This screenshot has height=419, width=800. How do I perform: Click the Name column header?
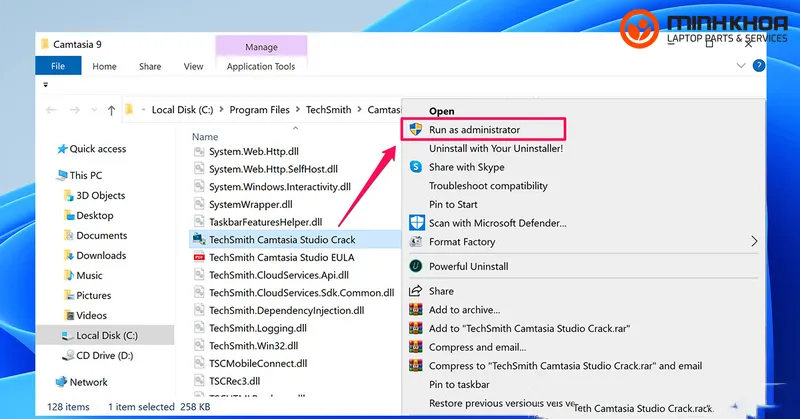coord(205,136)
